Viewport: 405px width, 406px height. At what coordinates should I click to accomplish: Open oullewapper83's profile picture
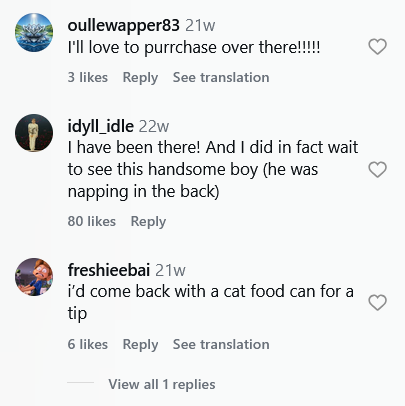34,32
